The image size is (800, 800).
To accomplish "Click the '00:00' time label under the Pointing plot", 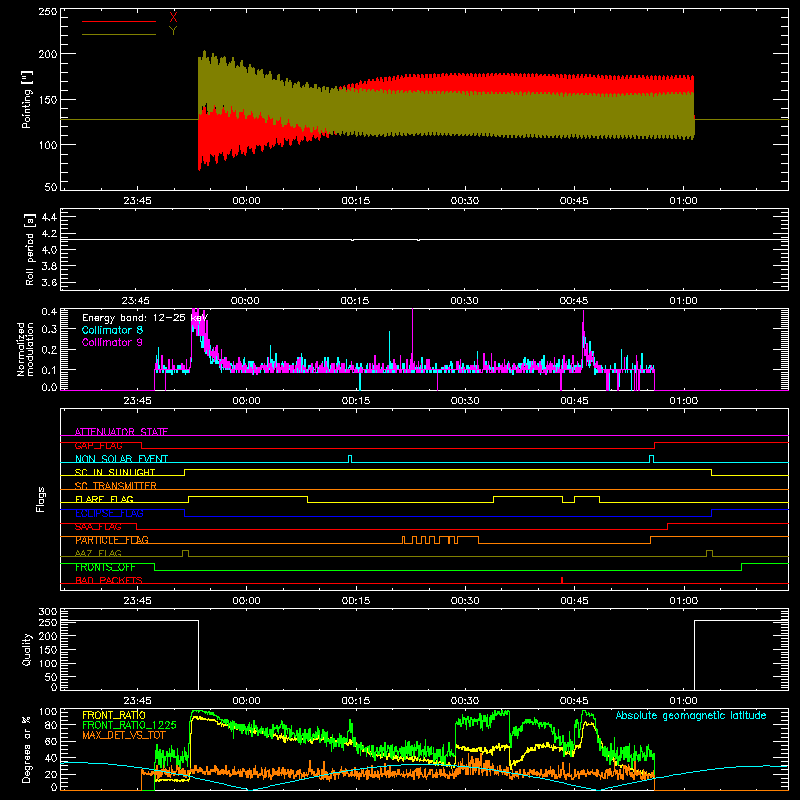I will [246, 201].
